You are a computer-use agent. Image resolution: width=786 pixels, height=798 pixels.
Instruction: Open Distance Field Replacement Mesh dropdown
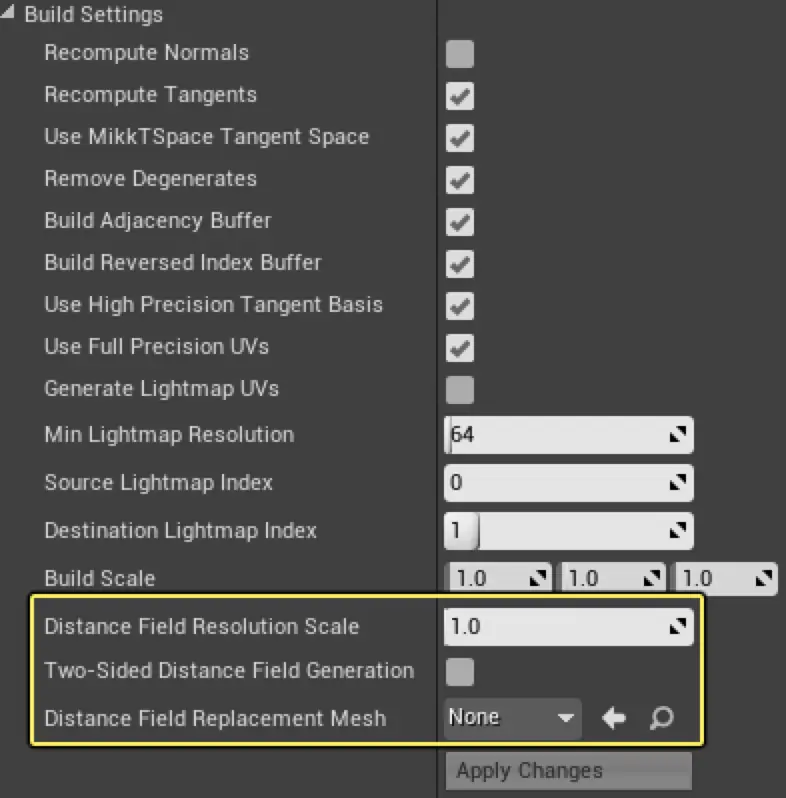pyautogui.click(x=513, y=718)
